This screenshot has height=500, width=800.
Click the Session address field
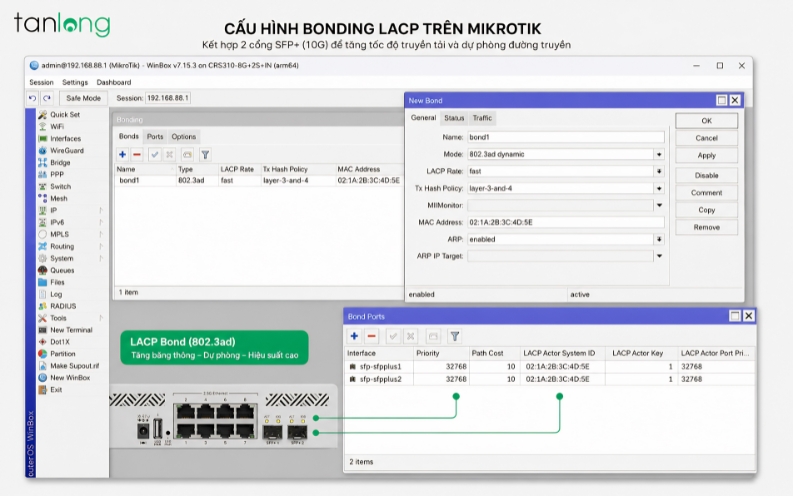tap(169, 98)
